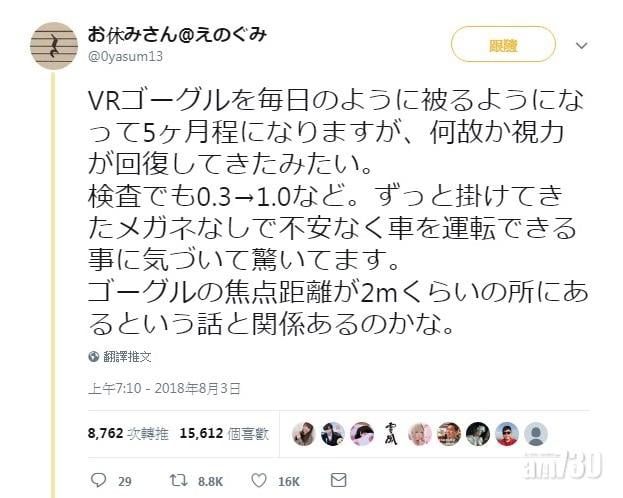Image resolution: width=623 pixels, height=498 pixels.
Task: Open the お休みさん@えのぐみ display name
Action: [x=177, y=35]
